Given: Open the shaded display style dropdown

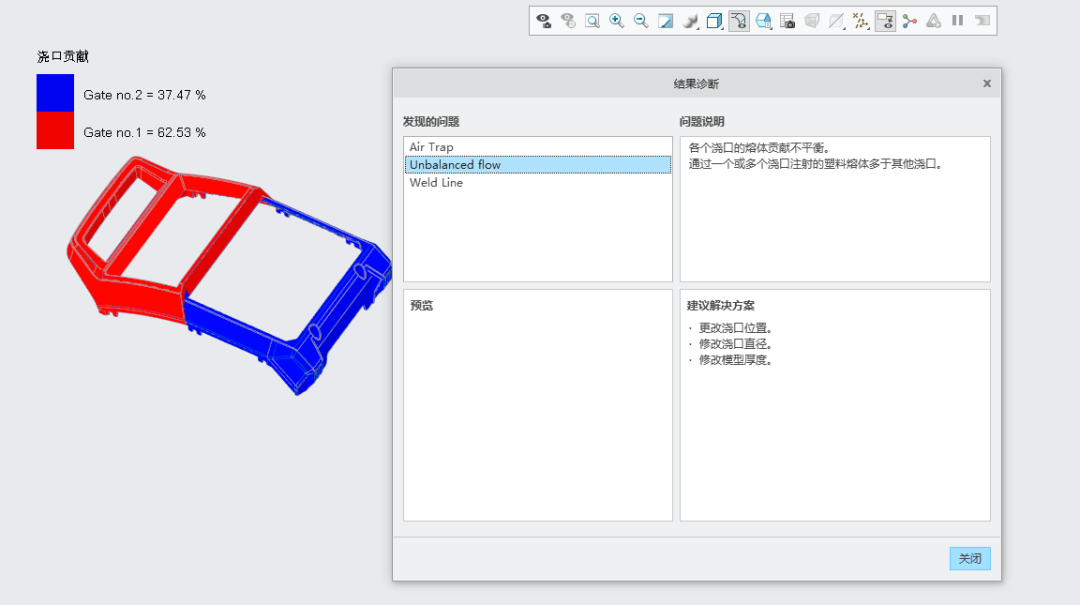Looking at the screenshot, I should click(x=690, y=21).
